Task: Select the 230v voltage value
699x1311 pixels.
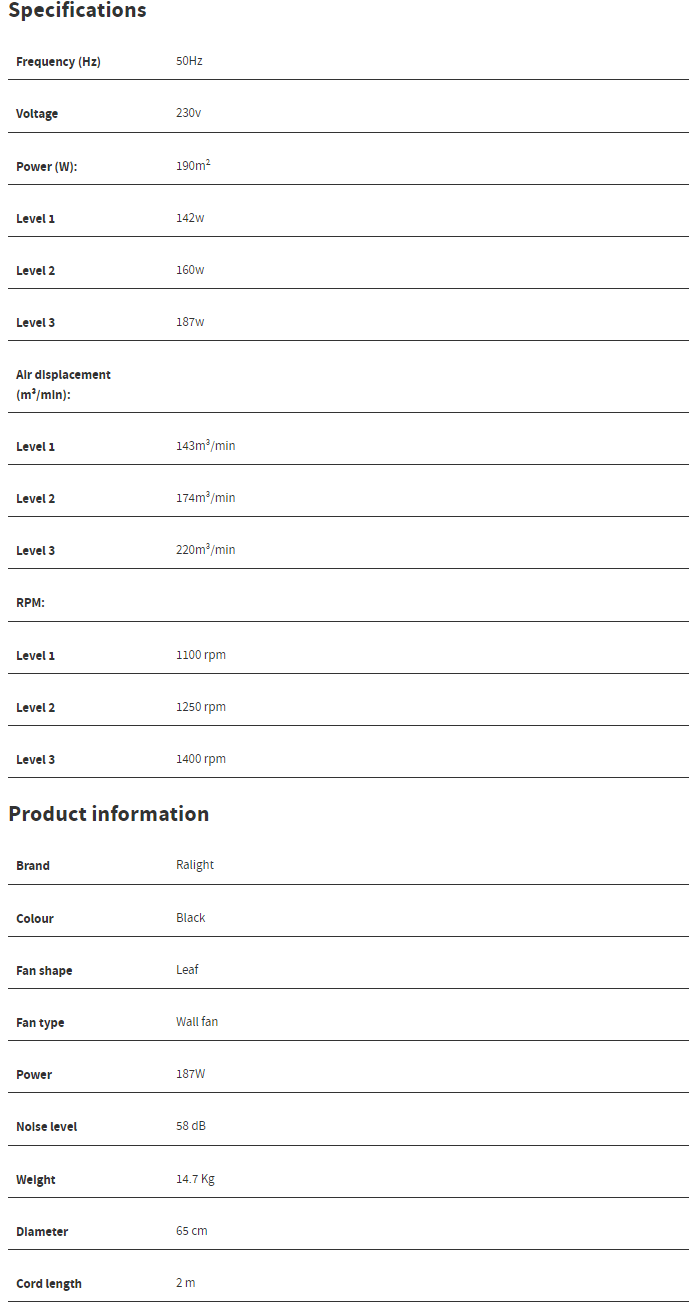Action: coord(188,113)
